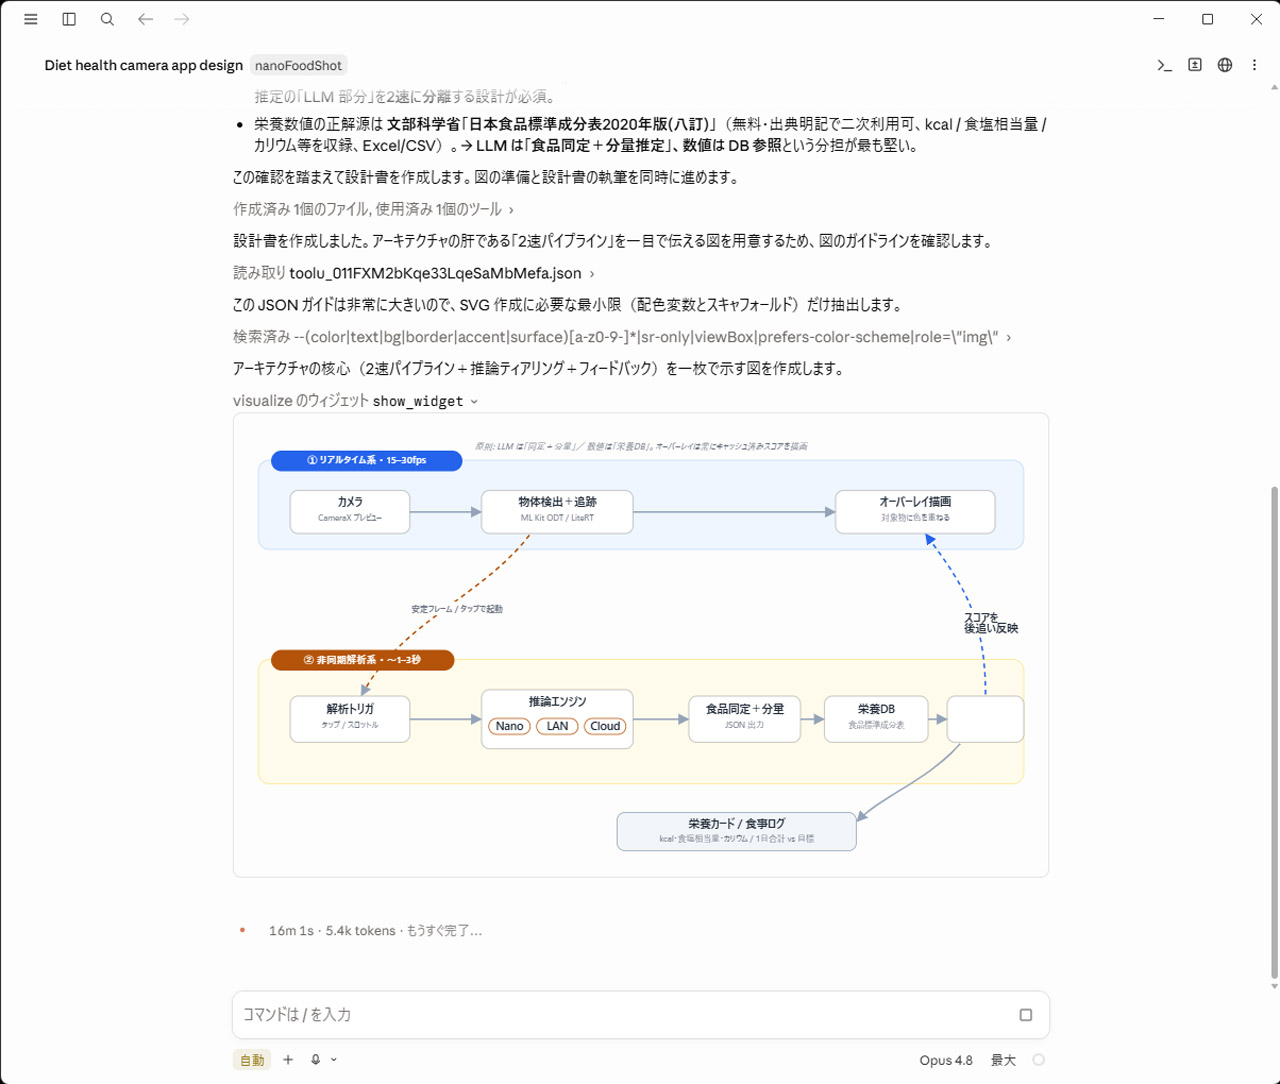
Task: Click the 栄養DB diagram node
Action: pyautogui.click(x=876, y=718)
